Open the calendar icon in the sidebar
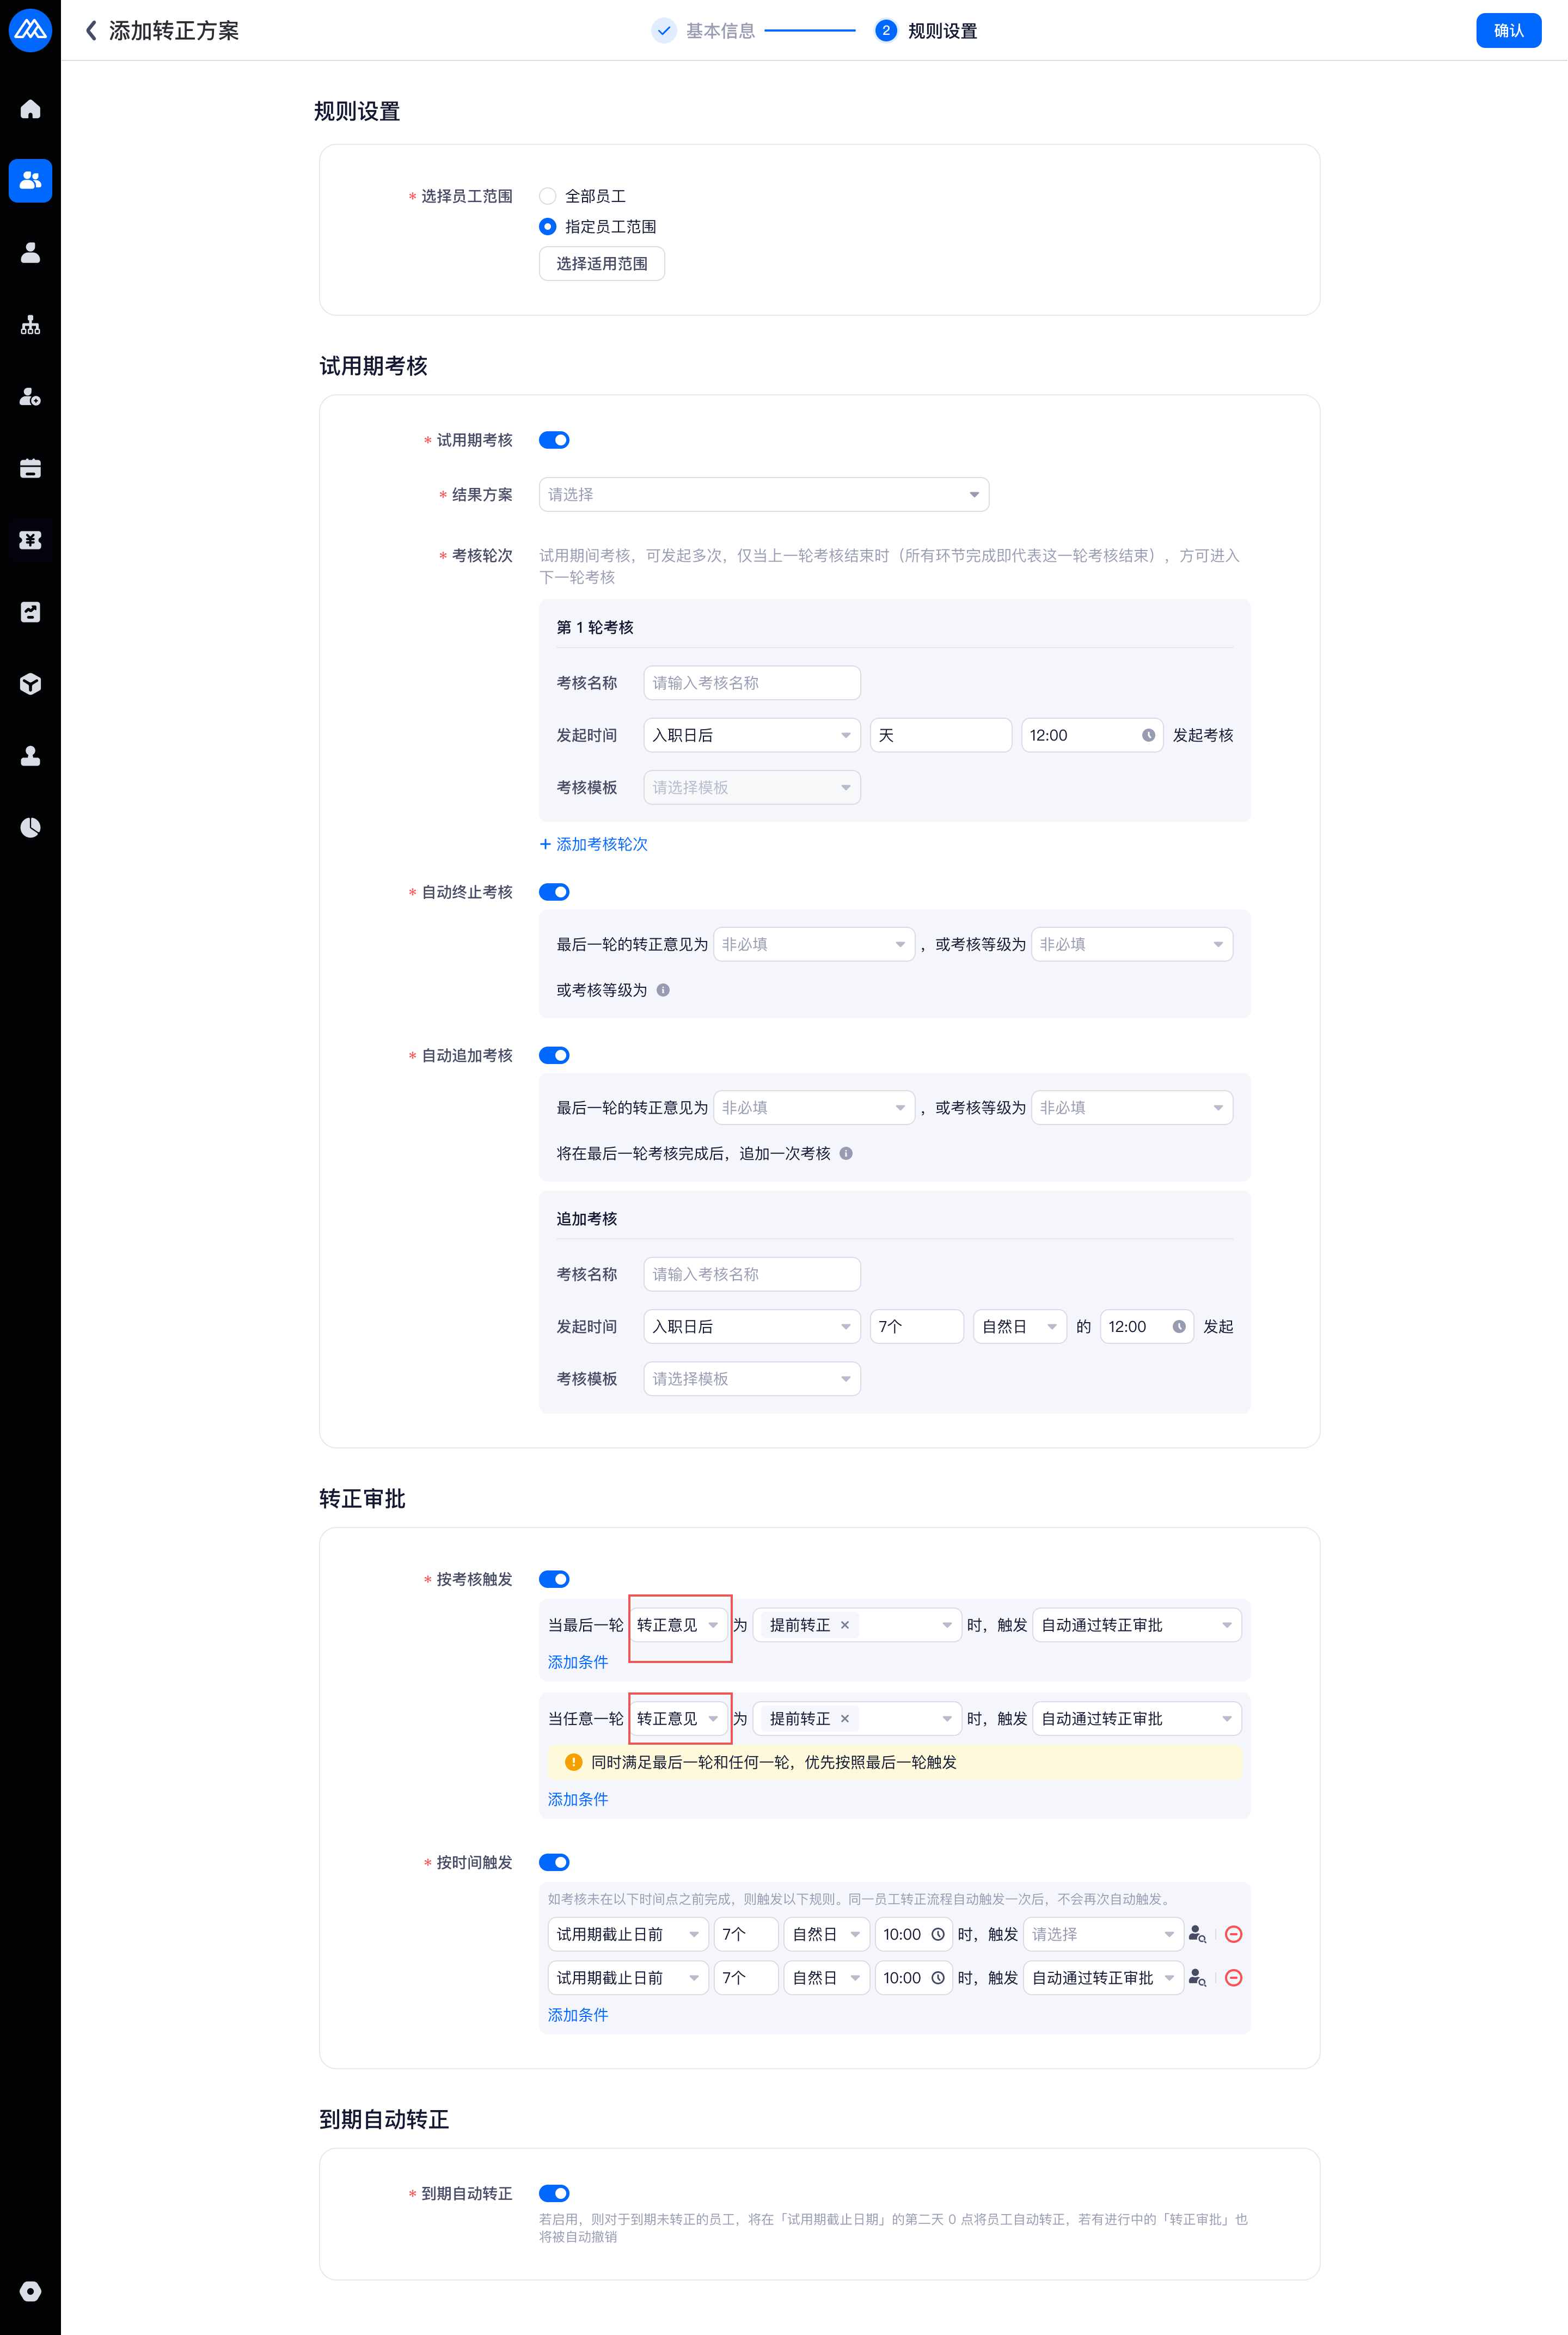The width and height of the screenshot is (1568, 2335). tap(30, 468)
